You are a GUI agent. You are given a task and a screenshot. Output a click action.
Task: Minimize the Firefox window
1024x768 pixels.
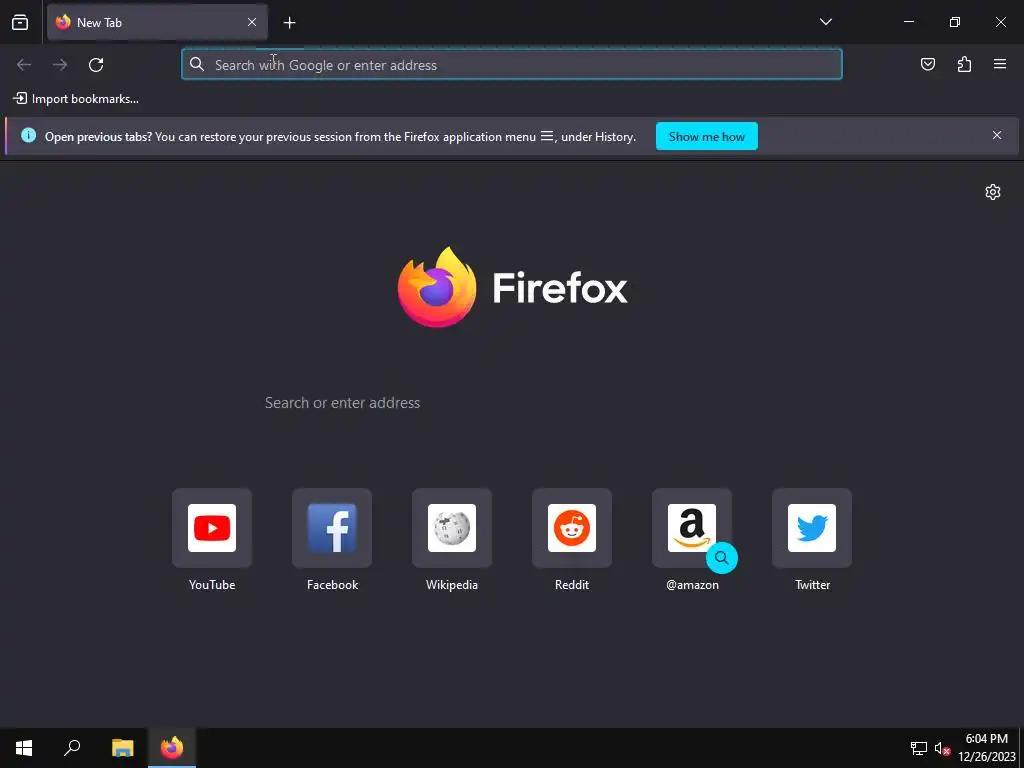908,22
